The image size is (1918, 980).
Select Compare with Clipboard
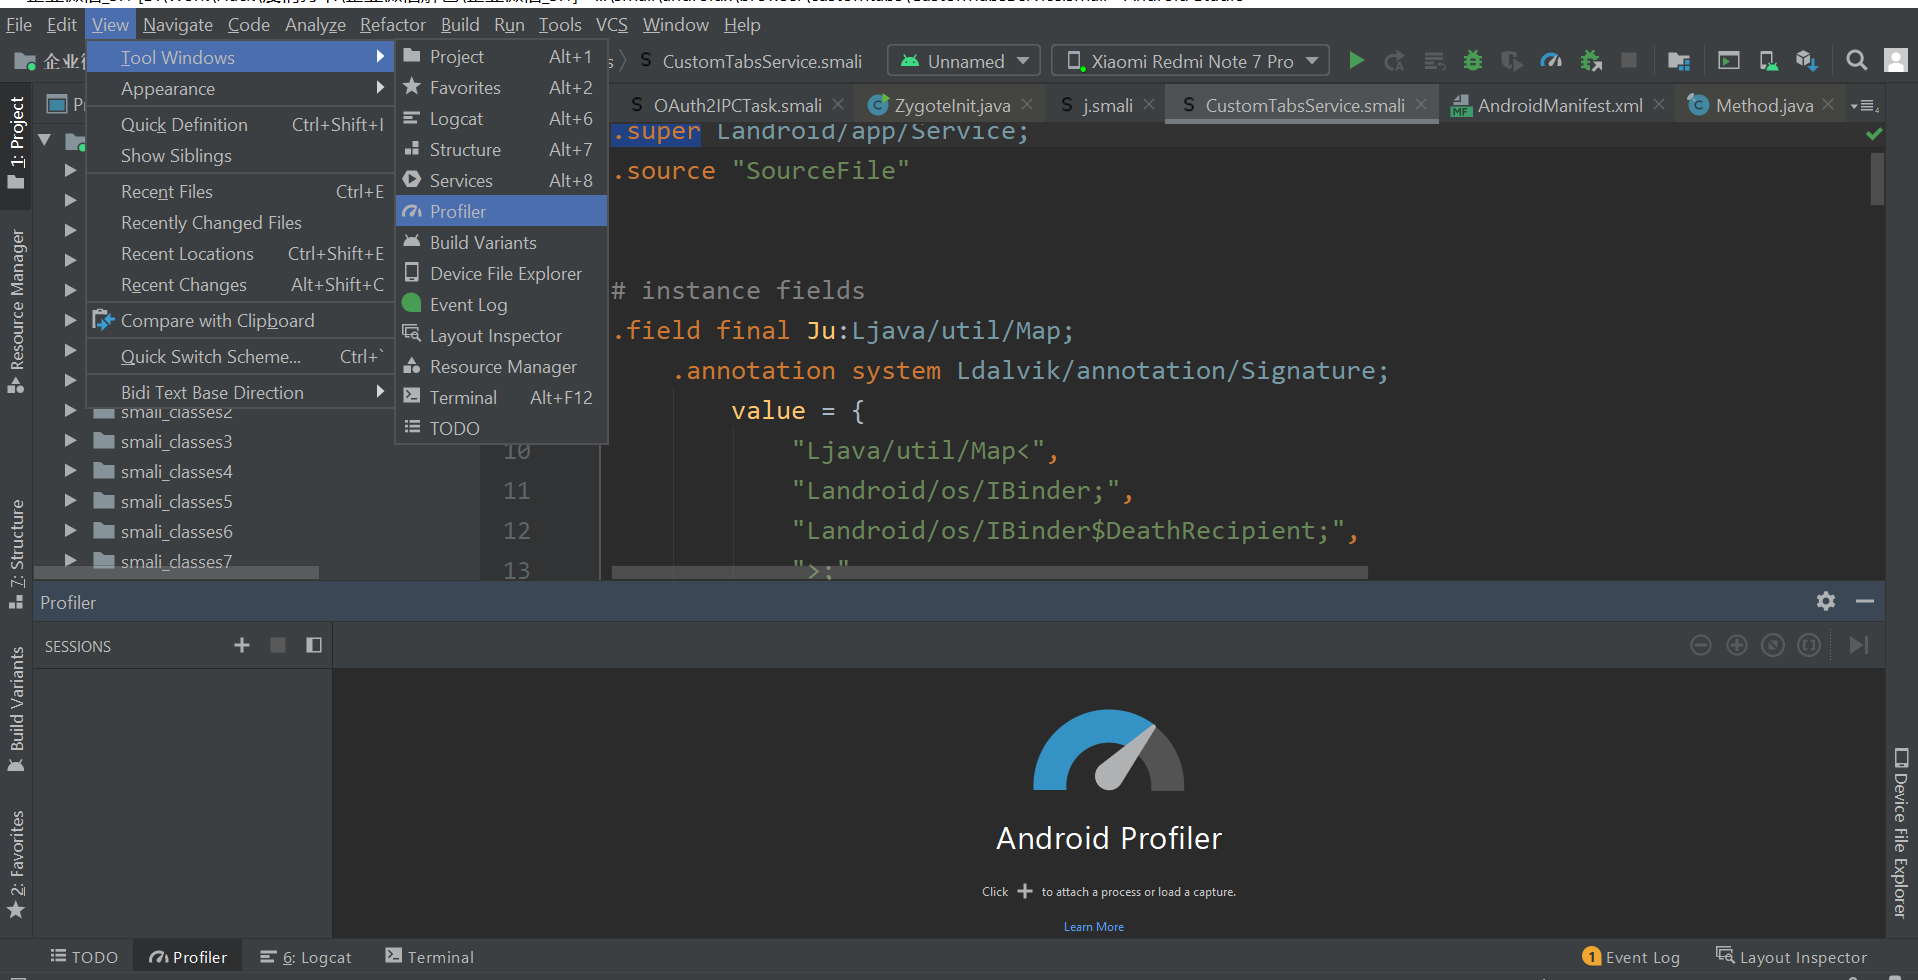coord(240,320)
